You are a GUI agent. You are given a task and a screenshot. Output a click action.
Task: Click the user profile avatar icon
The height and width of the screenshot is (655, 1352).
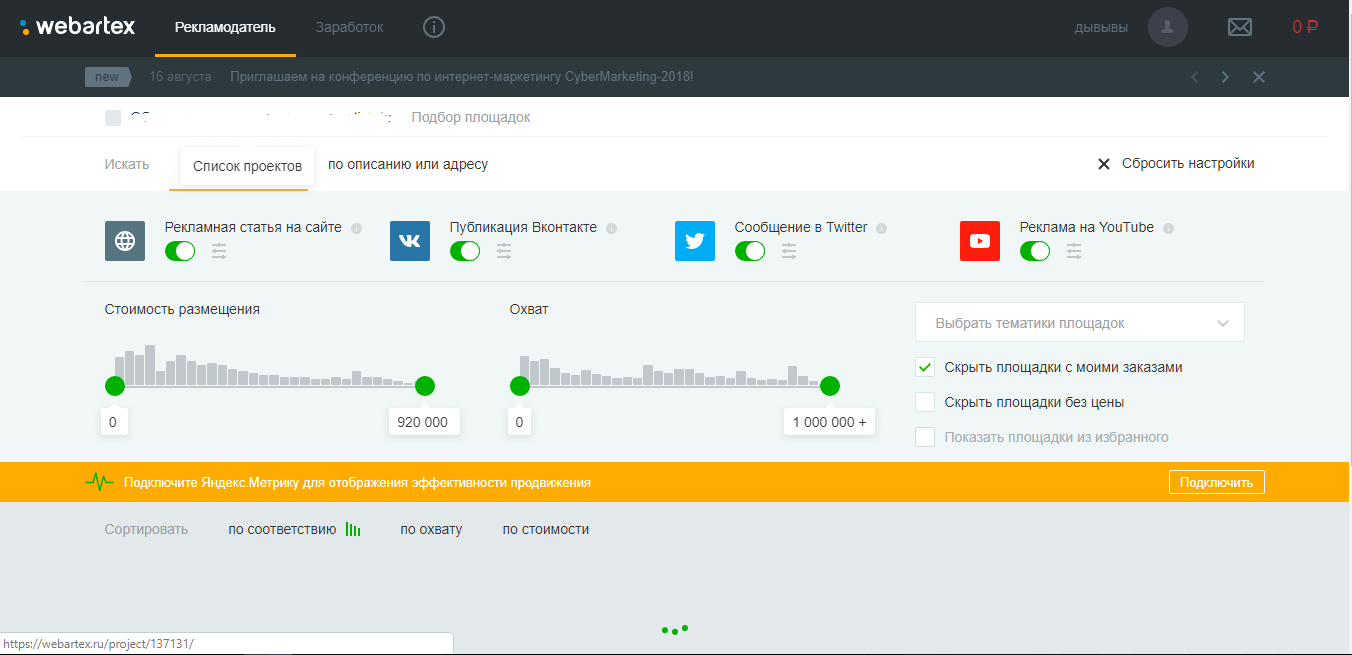pos(1167,27)
